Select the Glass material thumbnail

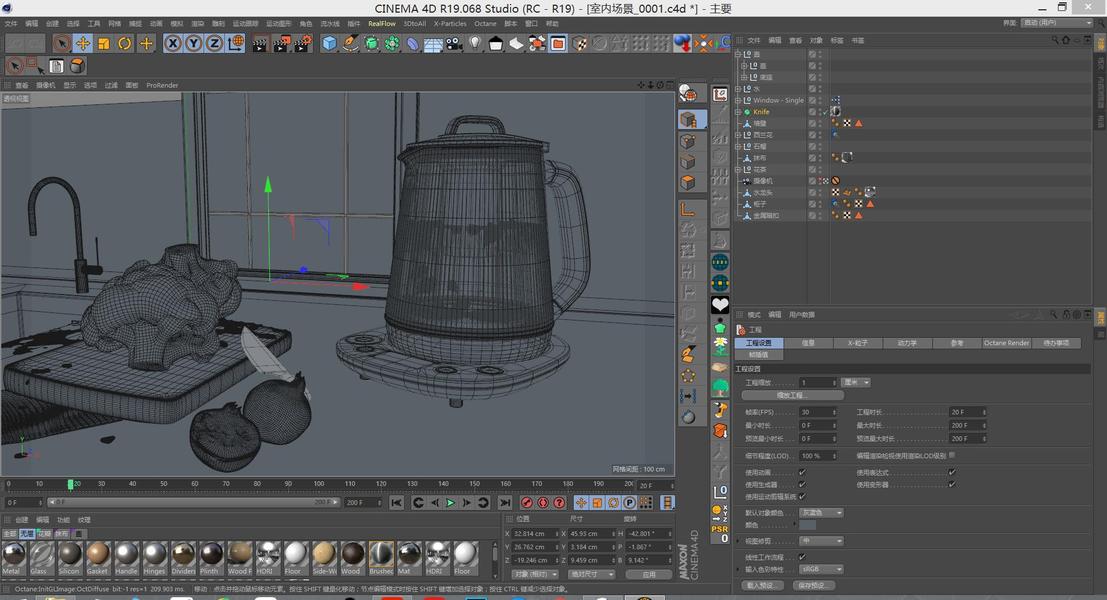pos(41,554)
